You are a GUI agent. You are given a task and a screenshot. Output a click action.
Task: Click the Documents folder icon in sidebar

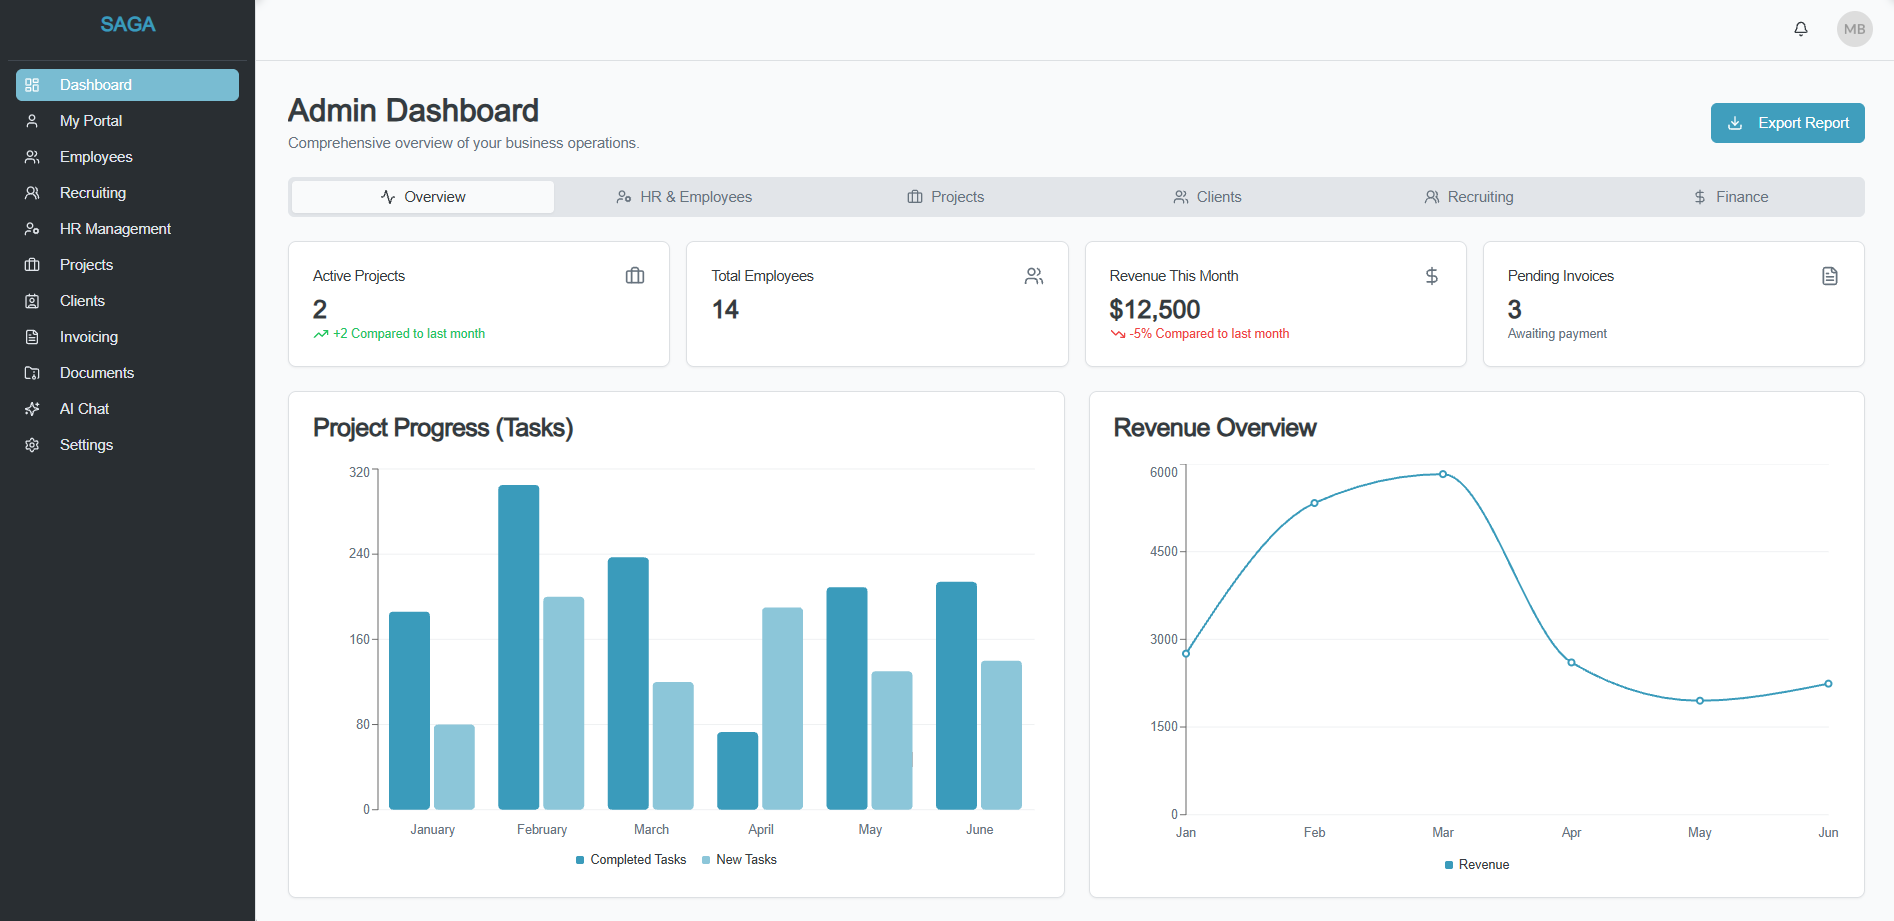(x=32, y=373)
